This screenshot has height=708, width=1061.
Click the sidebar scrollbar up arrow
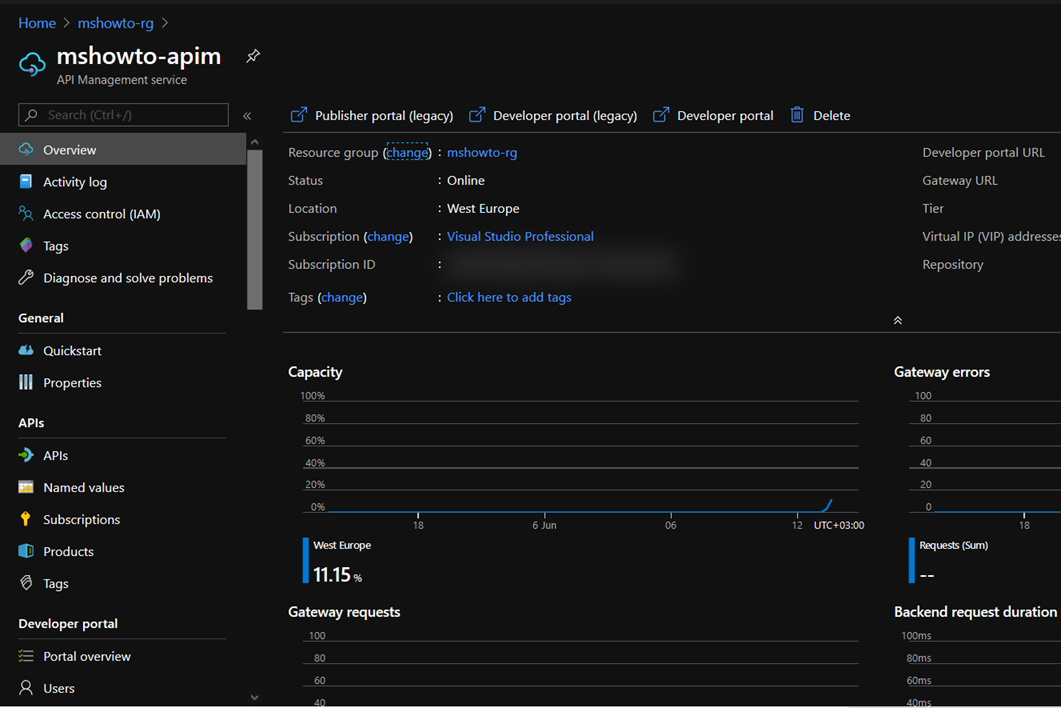(x=254, y=142)
